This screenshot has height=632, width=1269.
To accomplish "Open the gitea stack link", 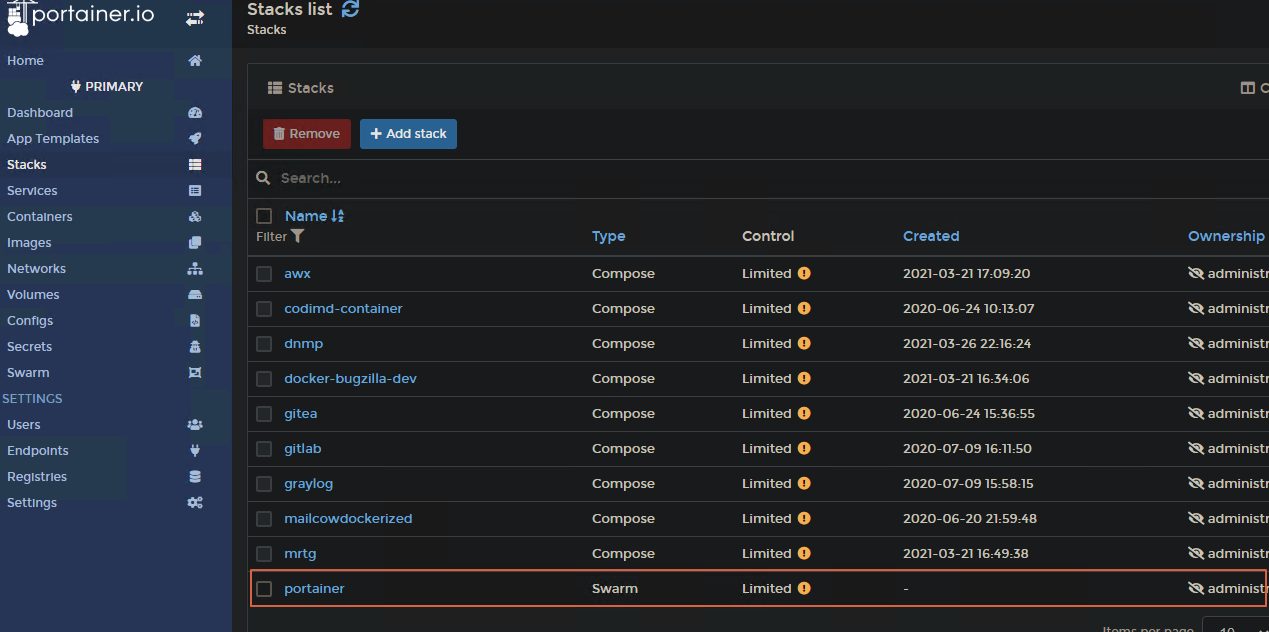I will [x=301, y=414].
